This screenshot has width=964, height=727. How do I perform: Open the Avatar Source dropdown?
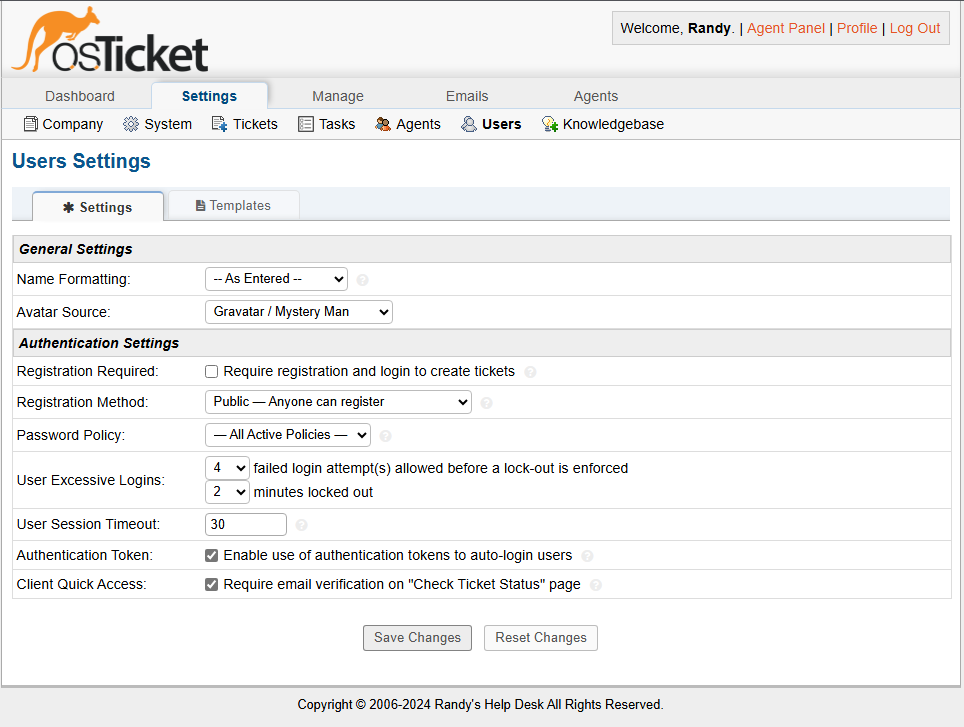pos(298,311)
